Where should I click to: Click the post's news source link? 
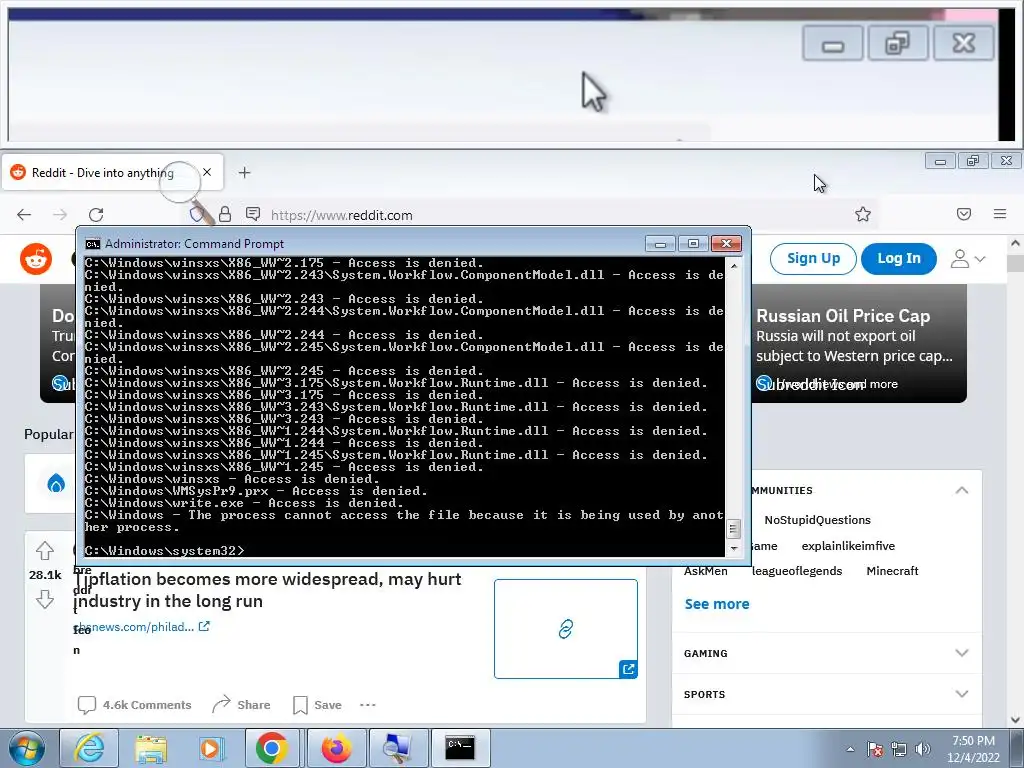point(142,627)
